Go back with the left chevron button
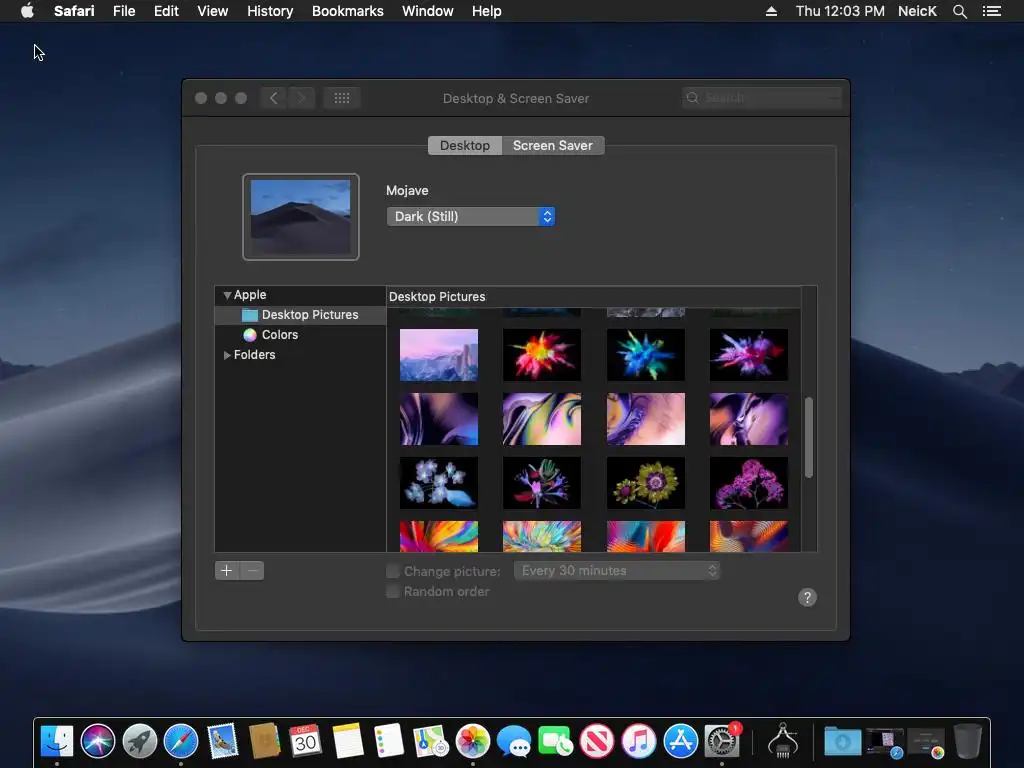The width and height of the screenshot is (1024, 768). coord(274,98)
